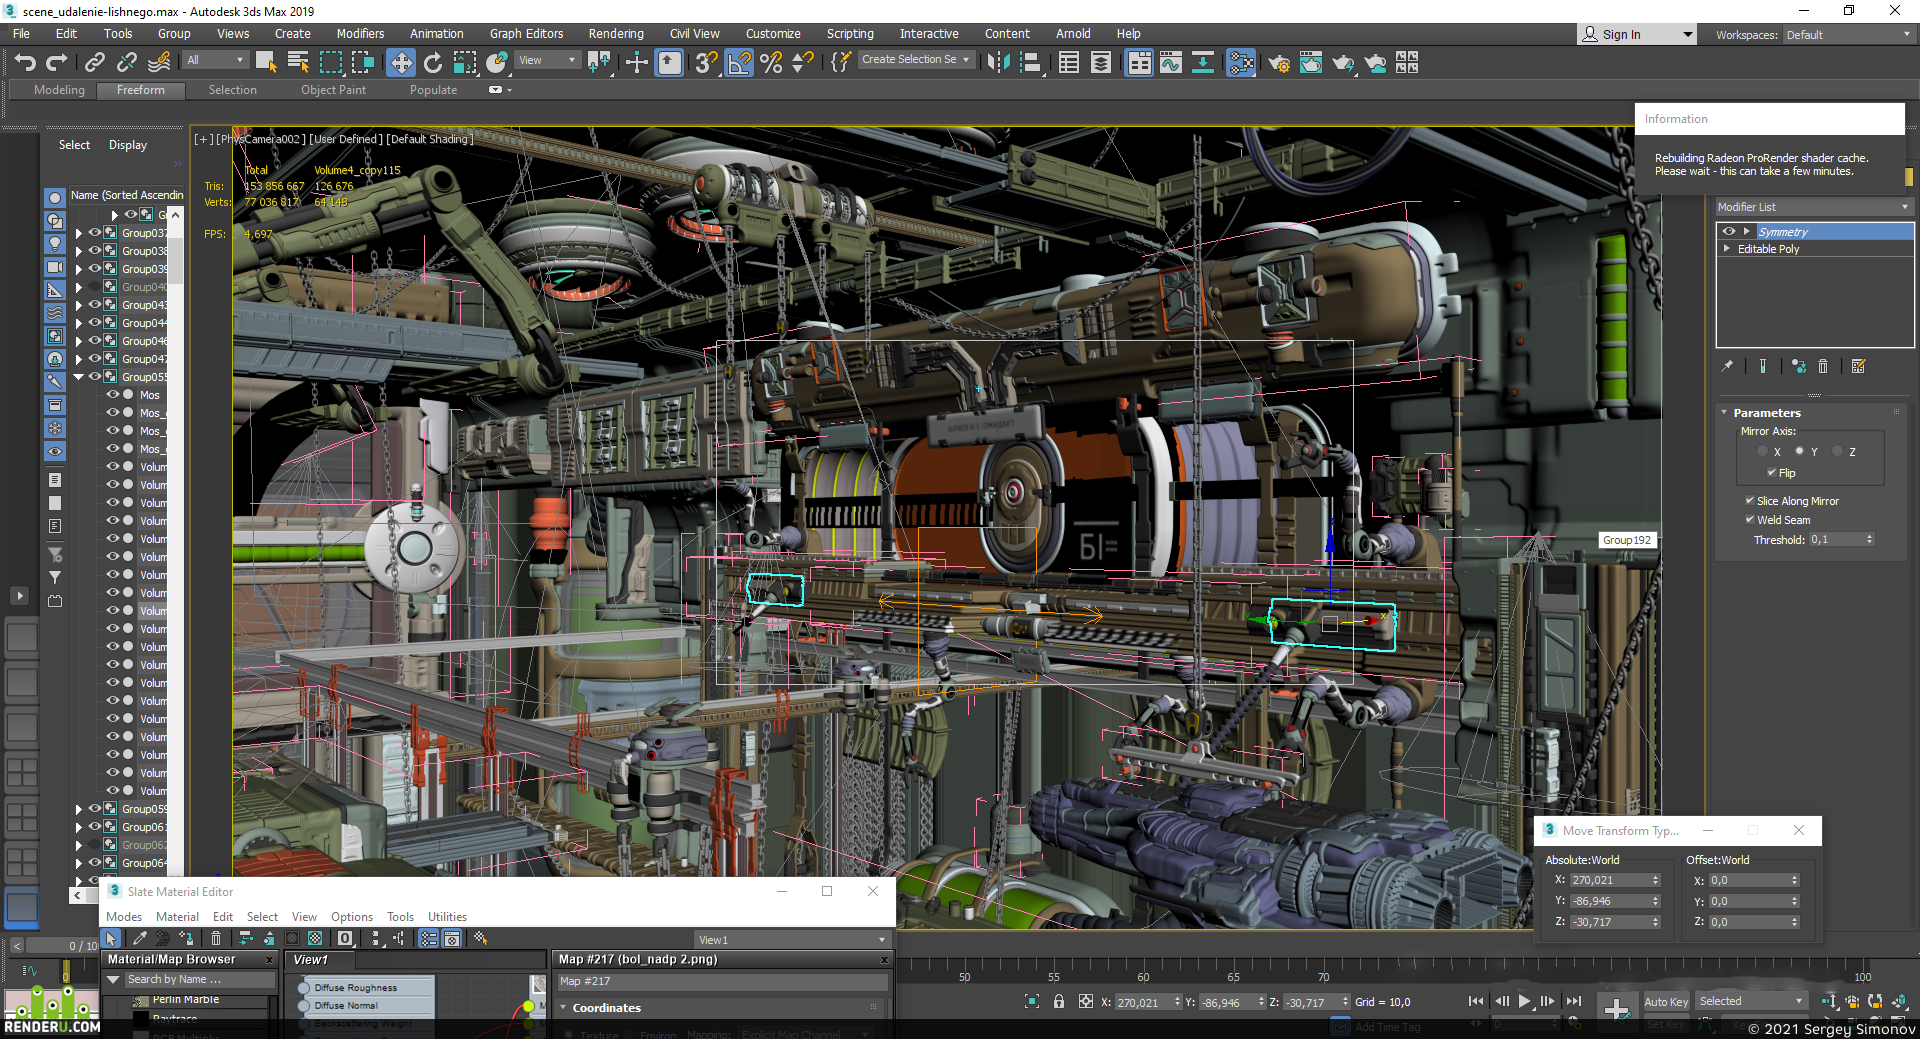
Task: Toggle selection lock icon in status bar
Action: (x=1059, y=1001)
